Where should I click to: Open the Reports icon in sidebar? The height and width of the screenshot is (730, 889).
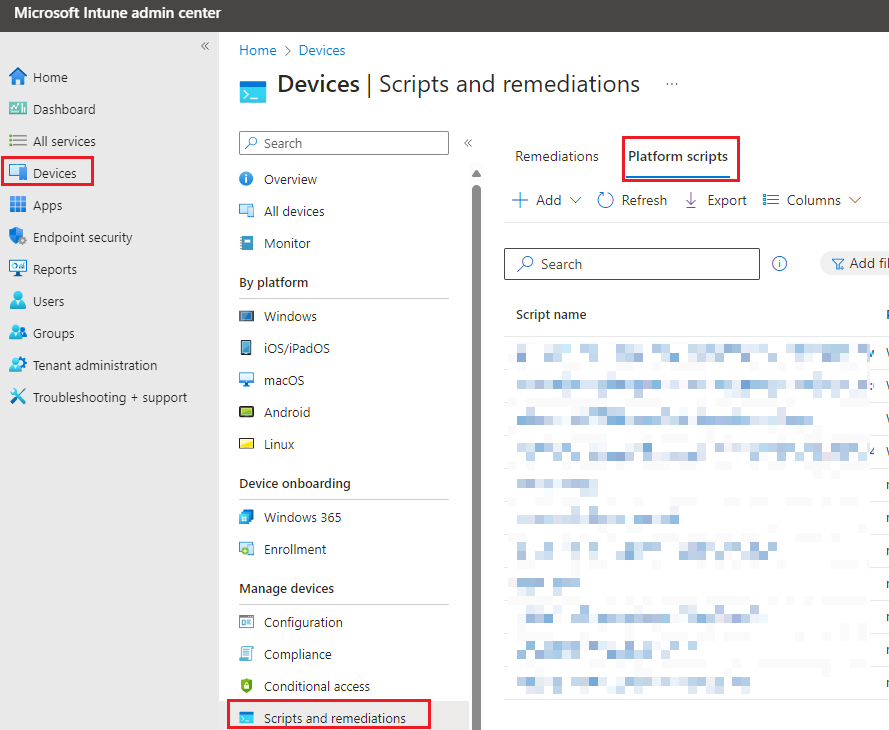(18, 269)
